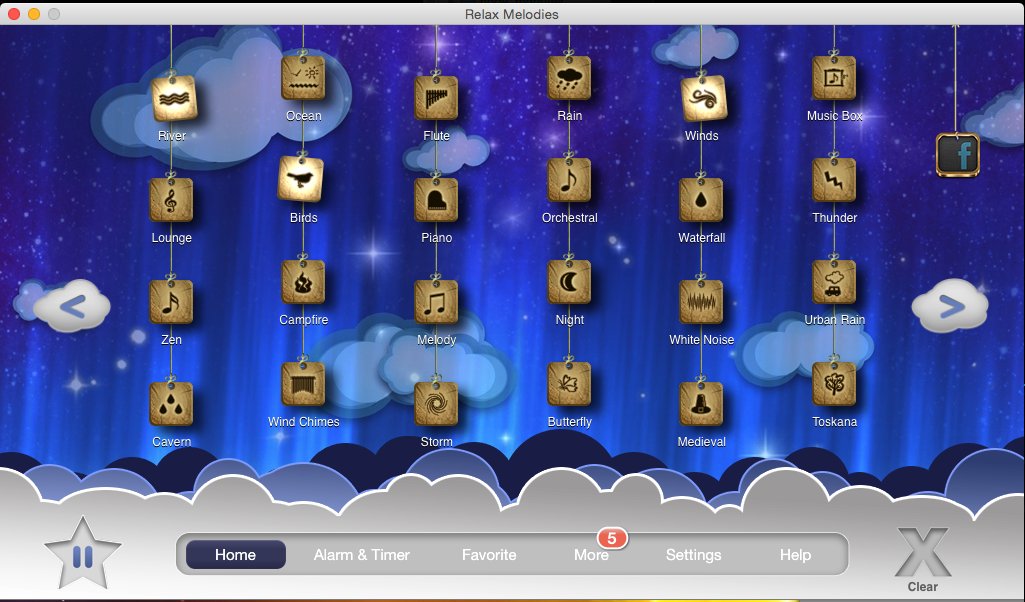The image size is (1025, 602).
Task: Toggle the River sound tile
Action: coord(174,99)
